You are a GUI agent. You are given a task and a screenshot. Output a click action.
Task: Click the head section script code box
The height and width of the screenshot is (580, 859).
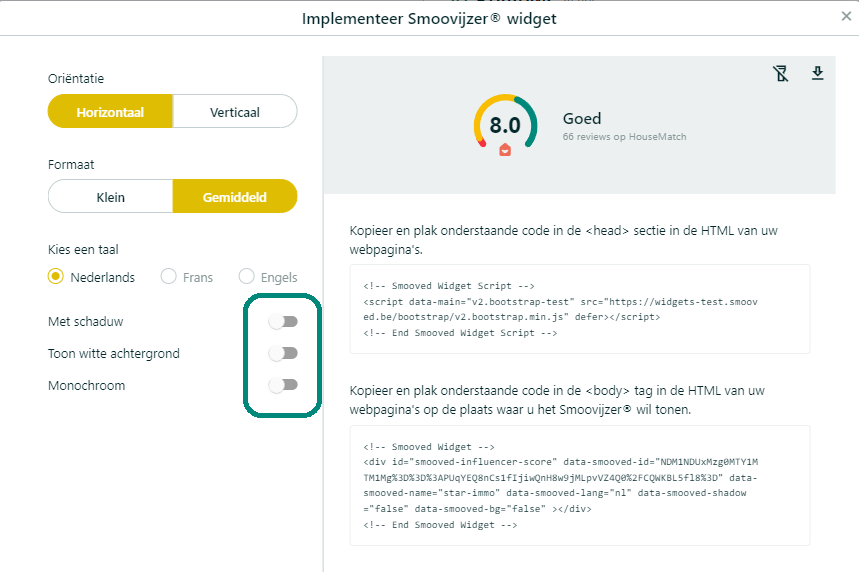(x=580, y=309)
